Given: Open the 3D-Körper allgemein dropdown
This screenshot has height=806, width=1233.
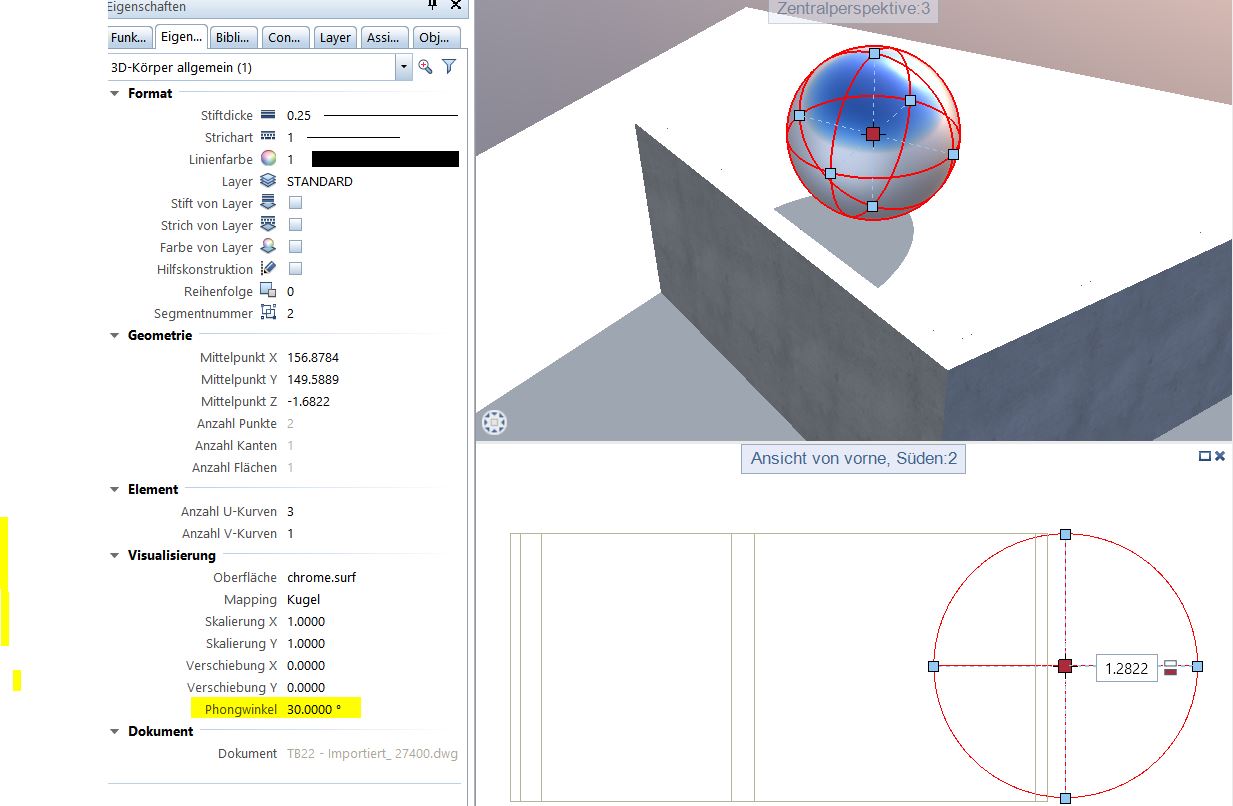Looking at the screenshot, I should click(403, 67).
